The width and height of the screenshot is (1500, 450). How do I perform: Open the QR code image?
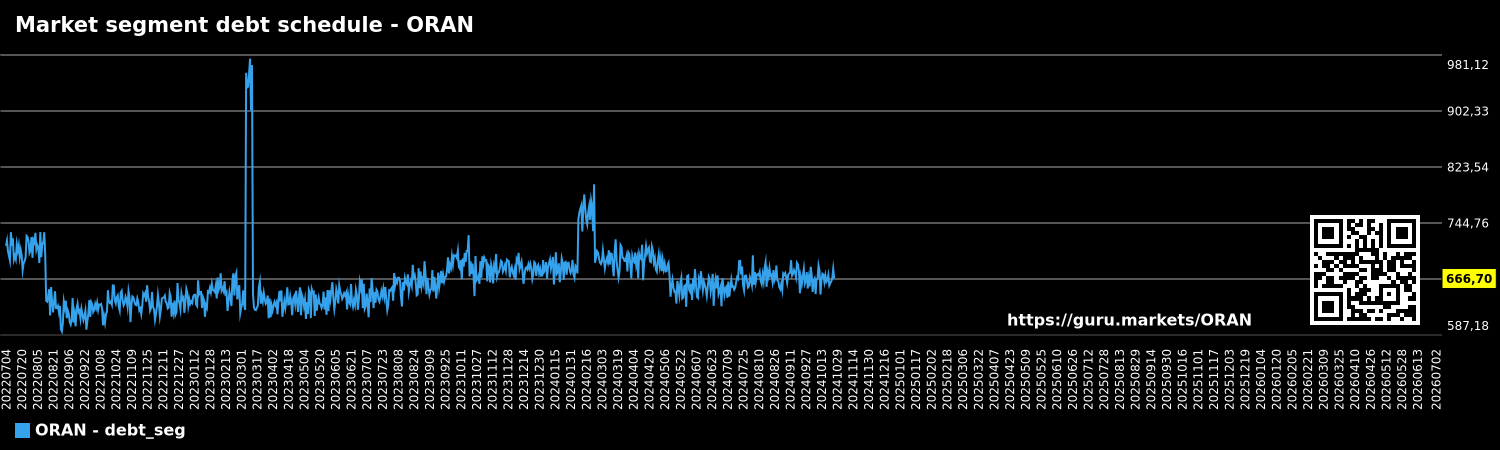[1365, 270]
